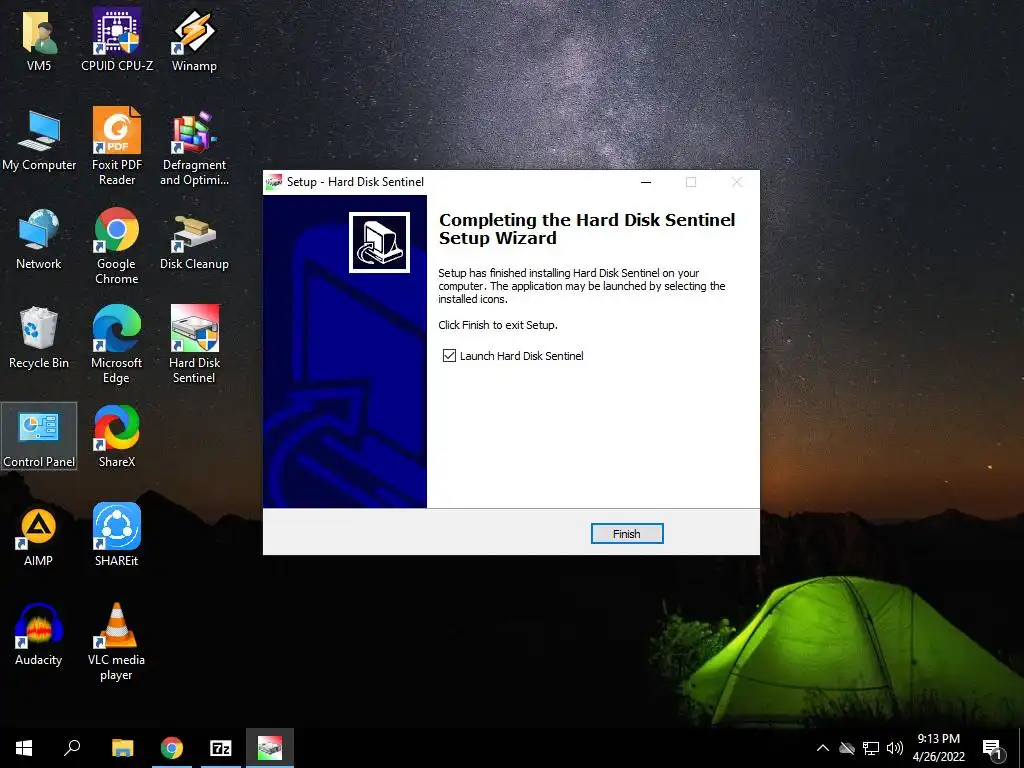The width and height of the screenshot is (1024, 768).
Task: Open the VM5 folder on the desktop
Action: click(x=39, y=39)
